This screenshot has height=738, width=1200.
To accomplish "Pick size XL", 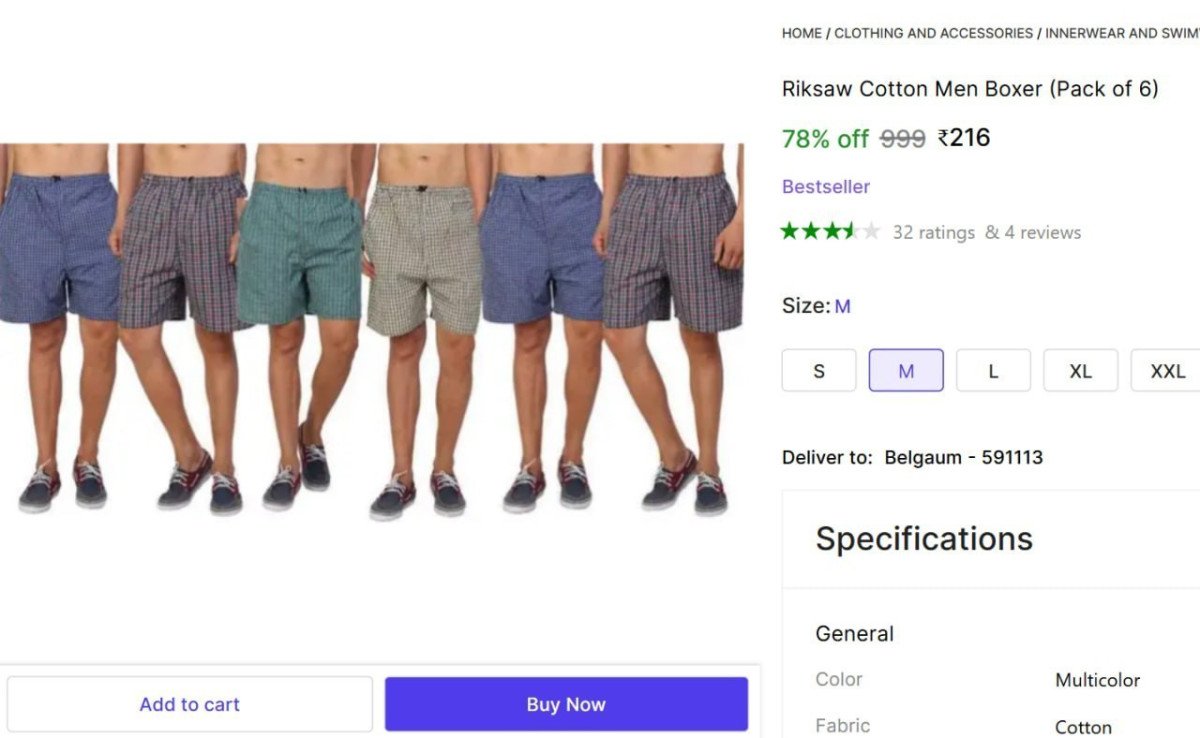I will coord(1080,371).
